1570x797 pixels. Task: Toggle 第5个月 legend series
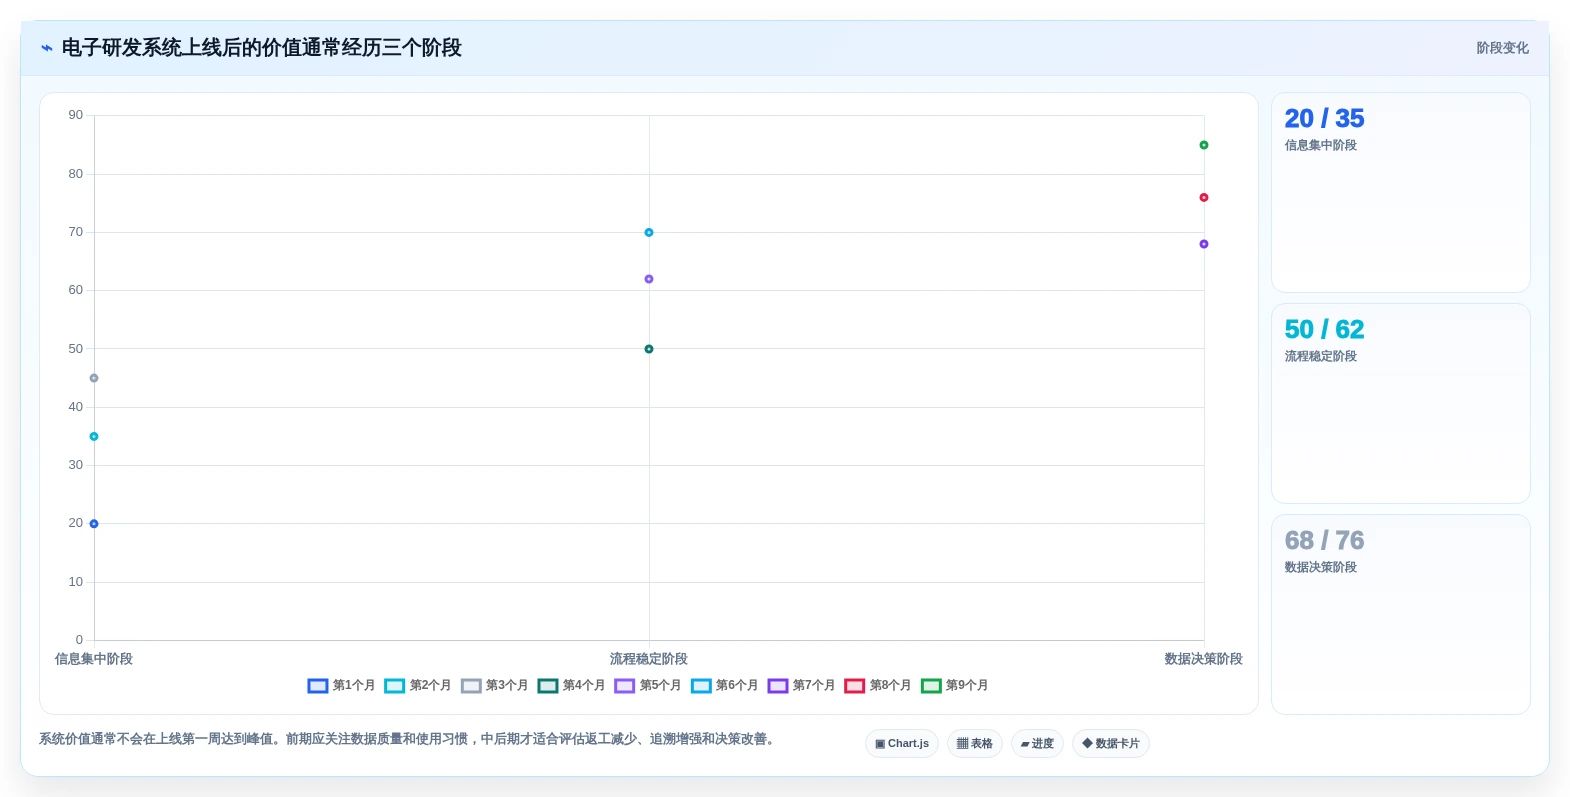(648, 685)
